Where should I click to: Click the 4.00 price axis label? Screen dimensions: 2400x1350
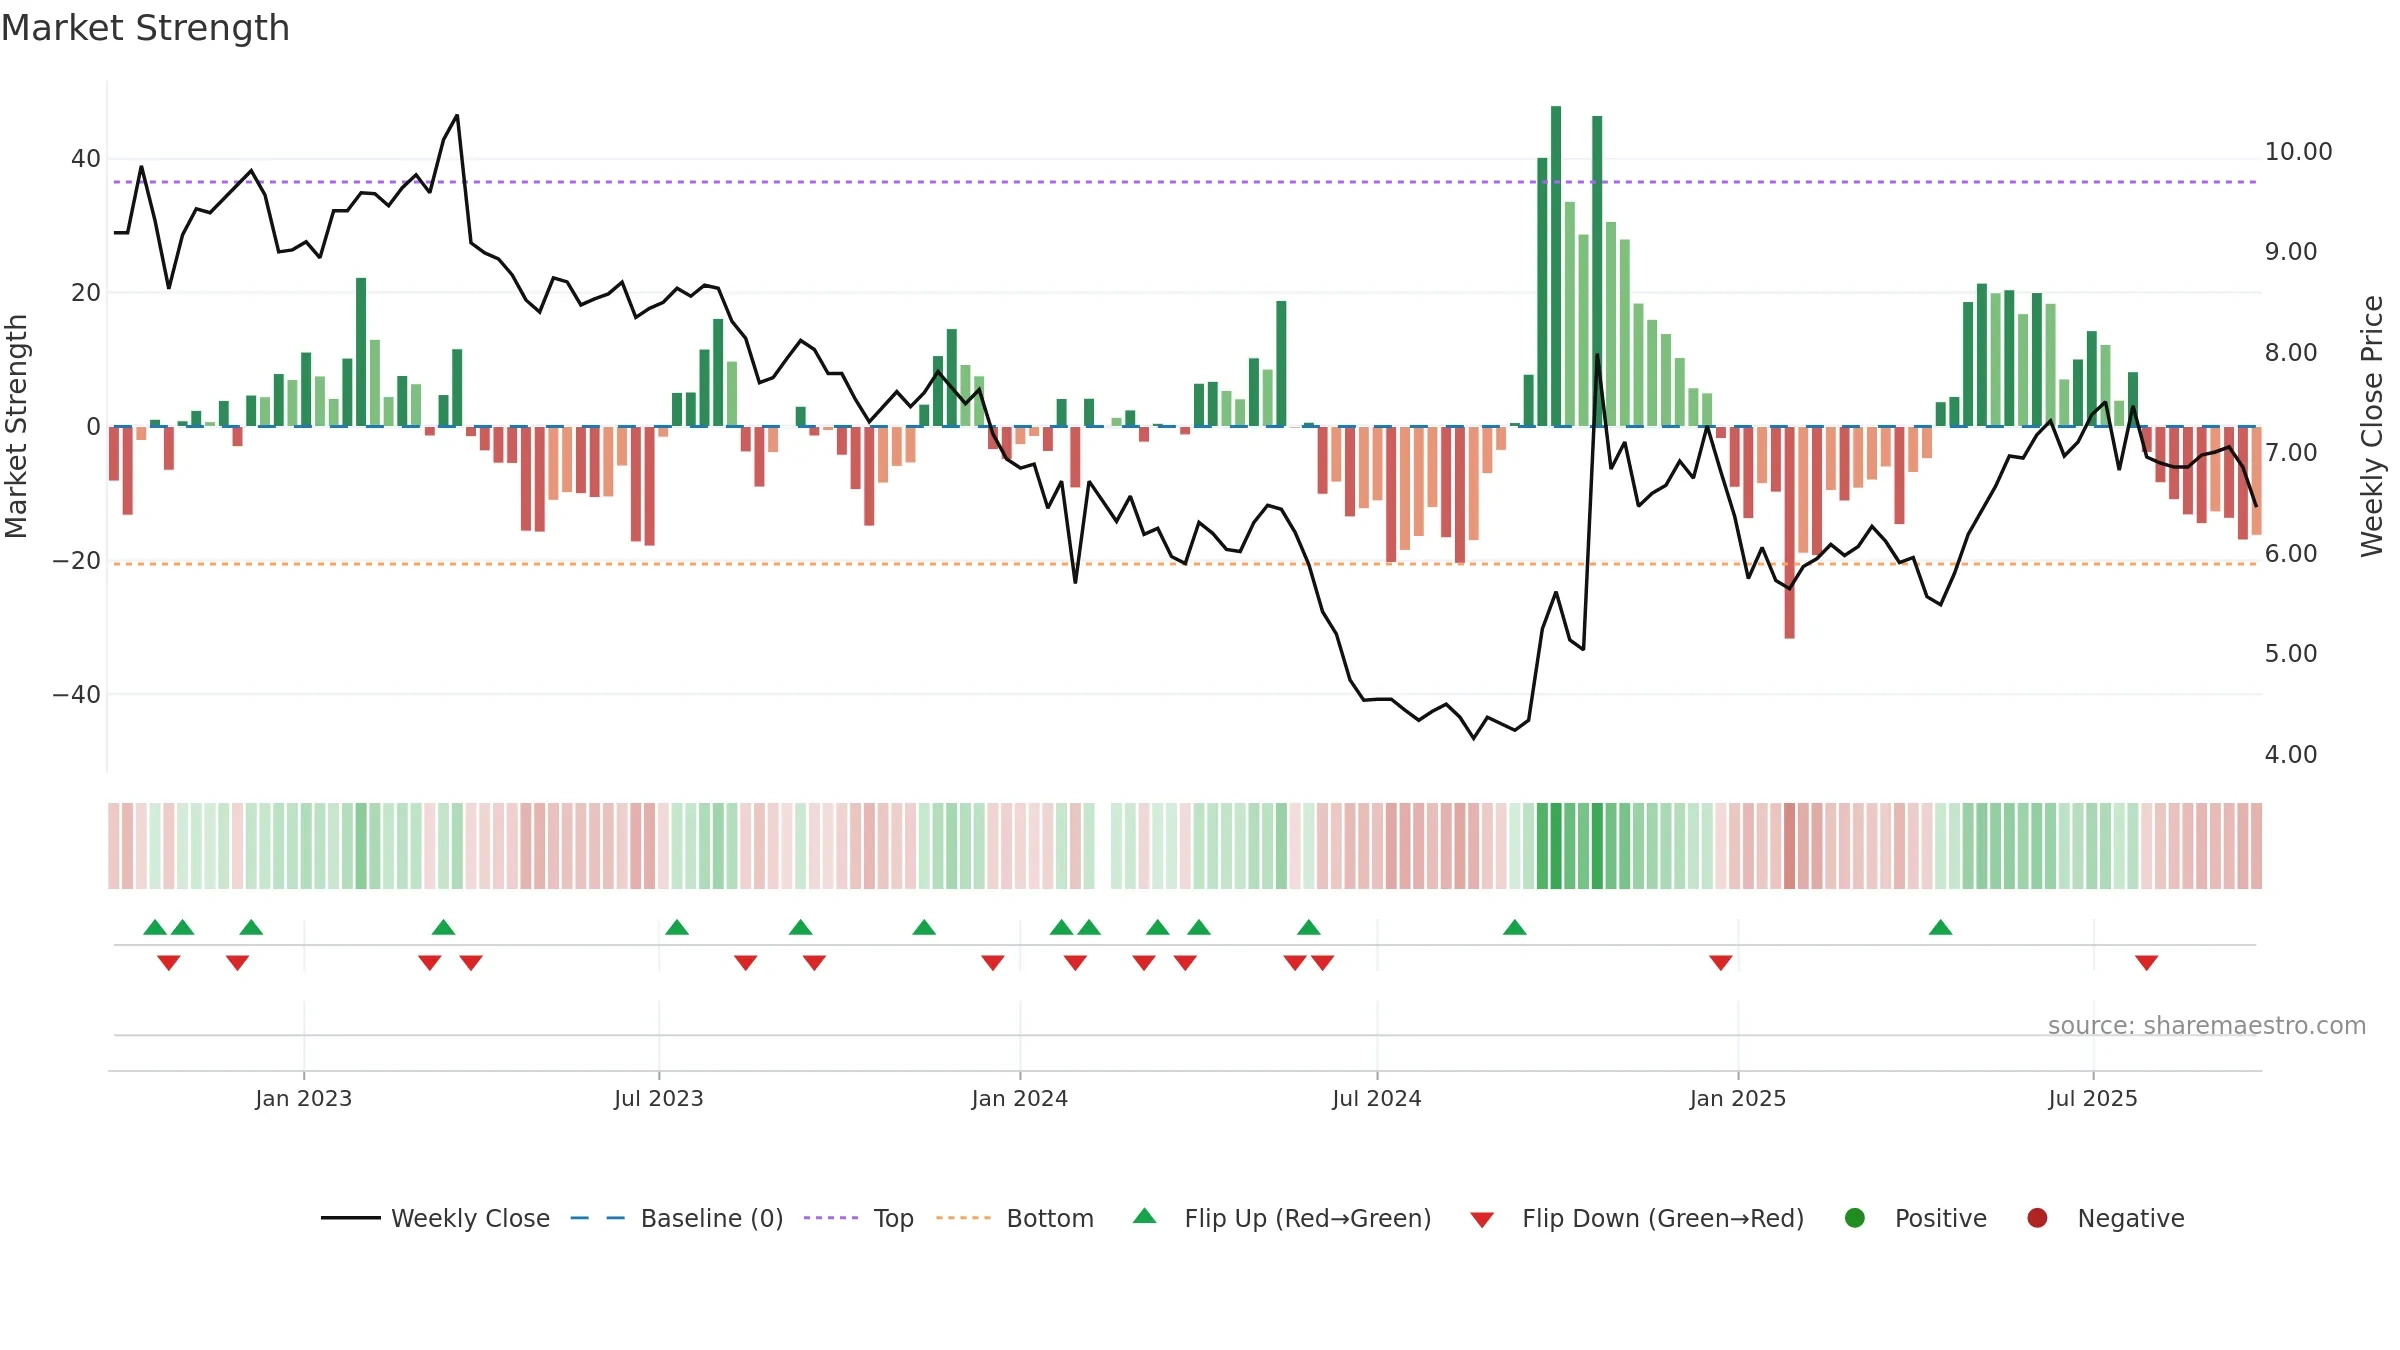2291,755
